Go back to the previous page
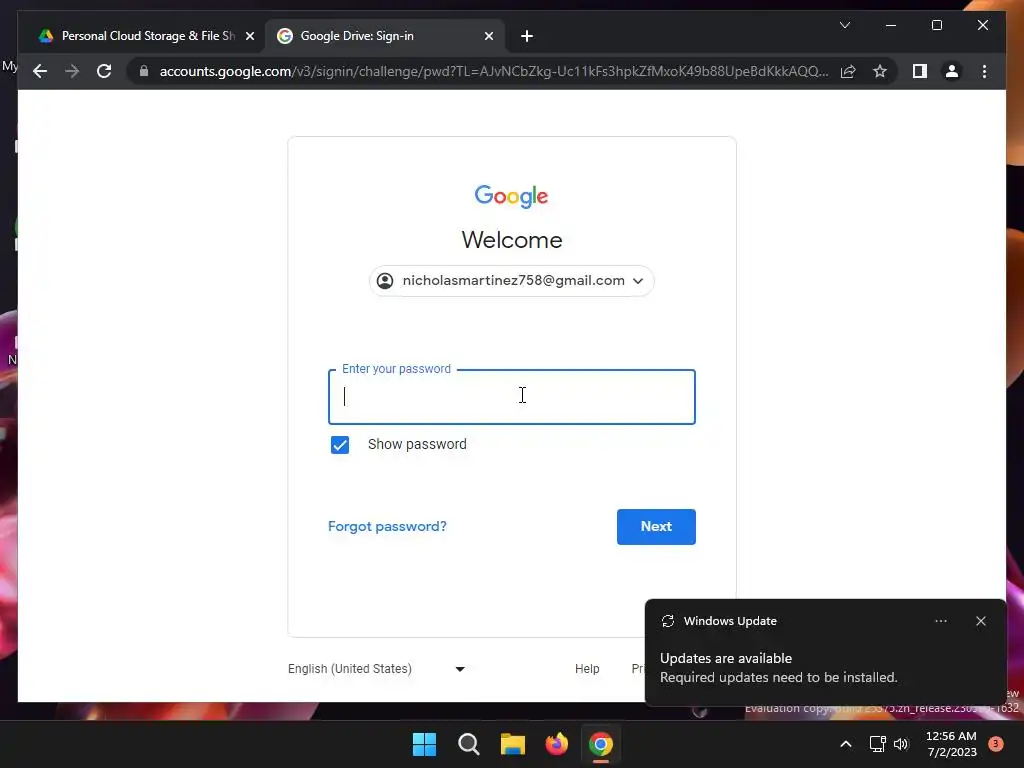 tap(40, 71)
